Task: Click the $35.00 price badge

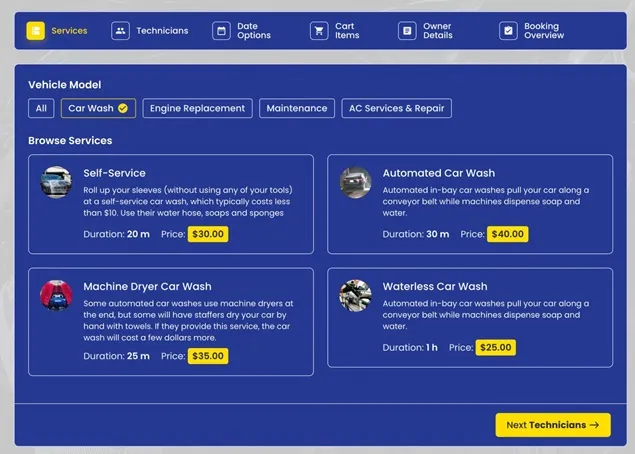Action: tap(208, 356)
